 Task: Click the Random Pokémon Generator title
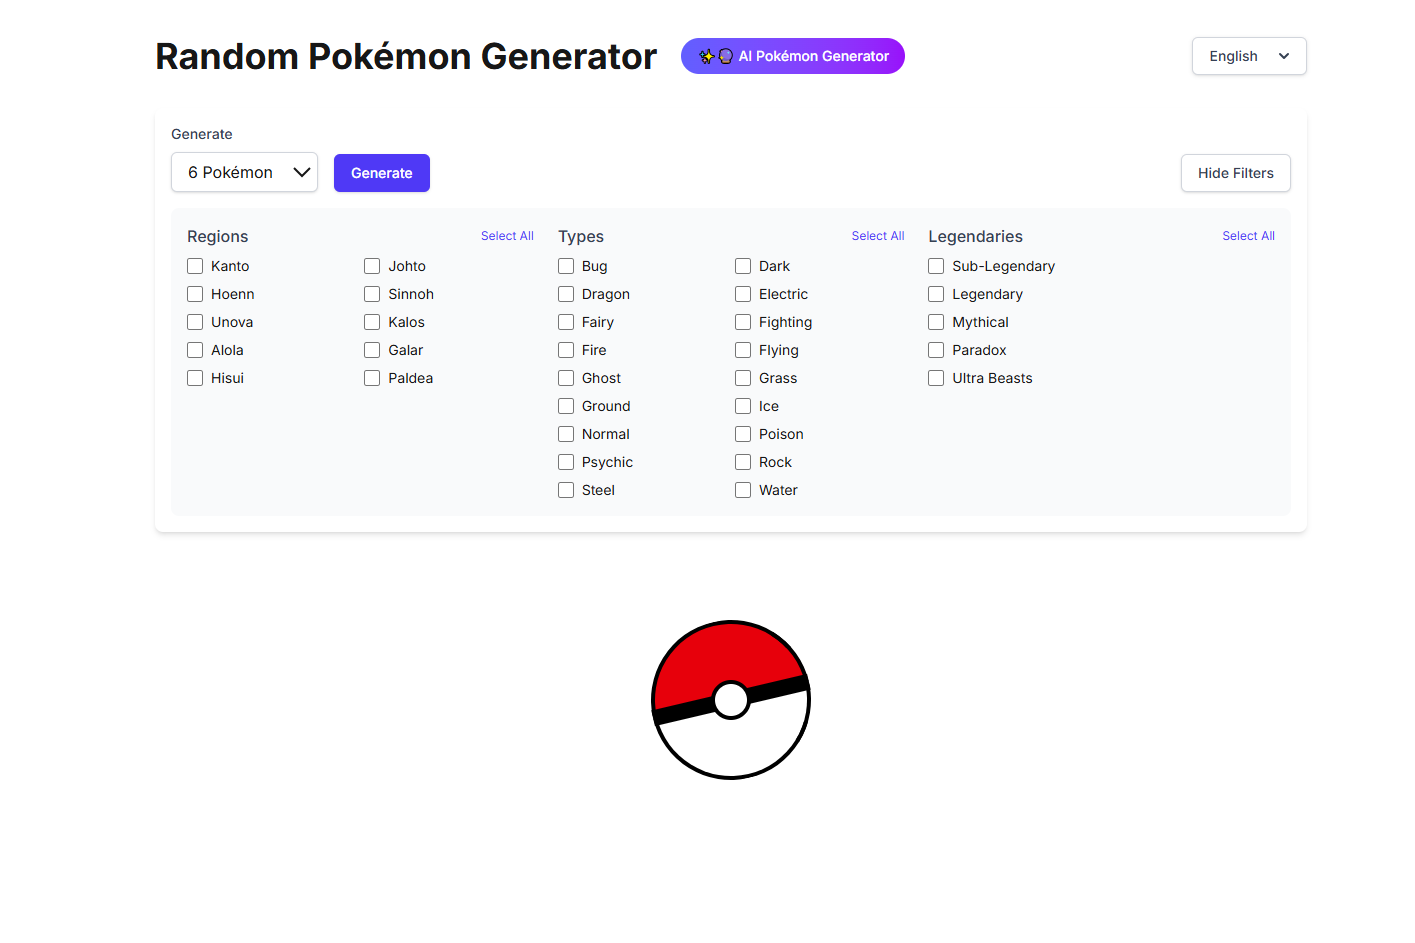(406, 56)
